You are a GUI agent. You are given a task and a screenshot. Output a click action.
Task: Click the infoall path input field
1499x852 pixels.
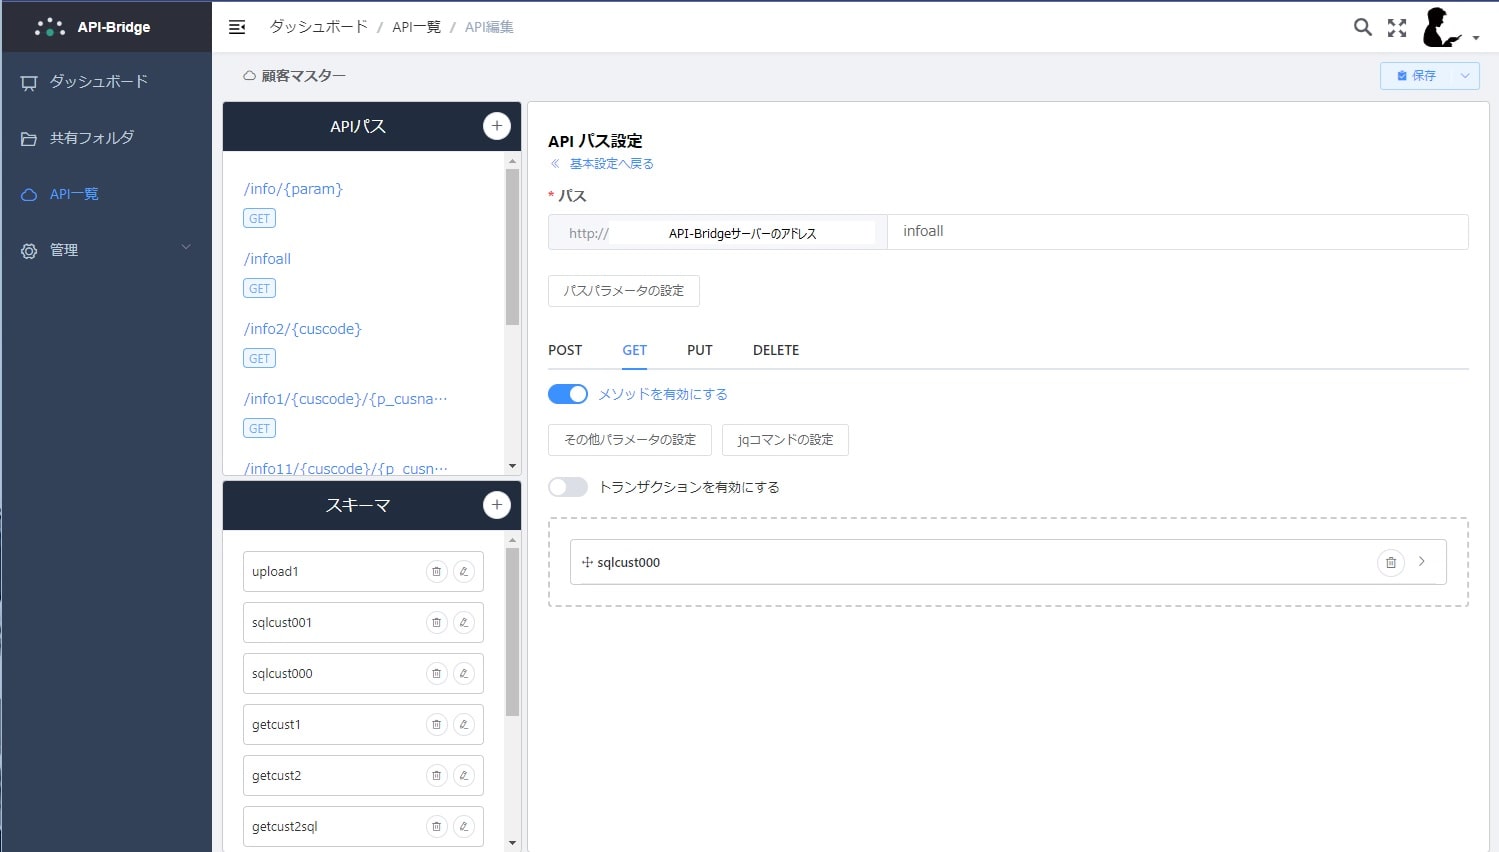click(1175, 231)
